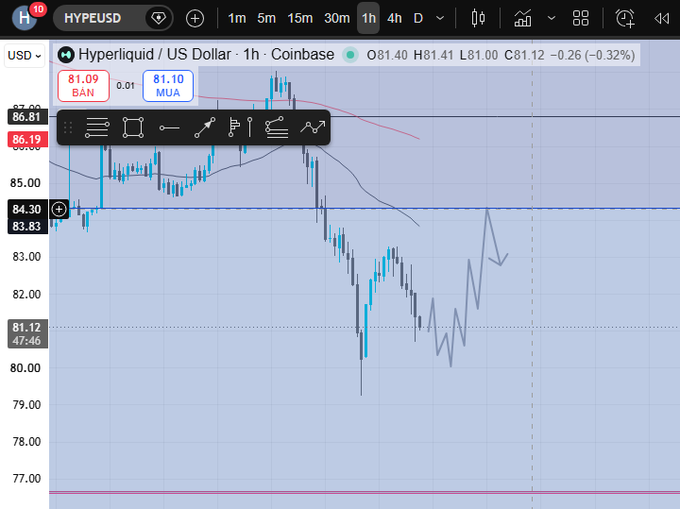Select the Fibonacci retracement tool
This screenshot has height=509, width=680.
(x=277, y=127)
